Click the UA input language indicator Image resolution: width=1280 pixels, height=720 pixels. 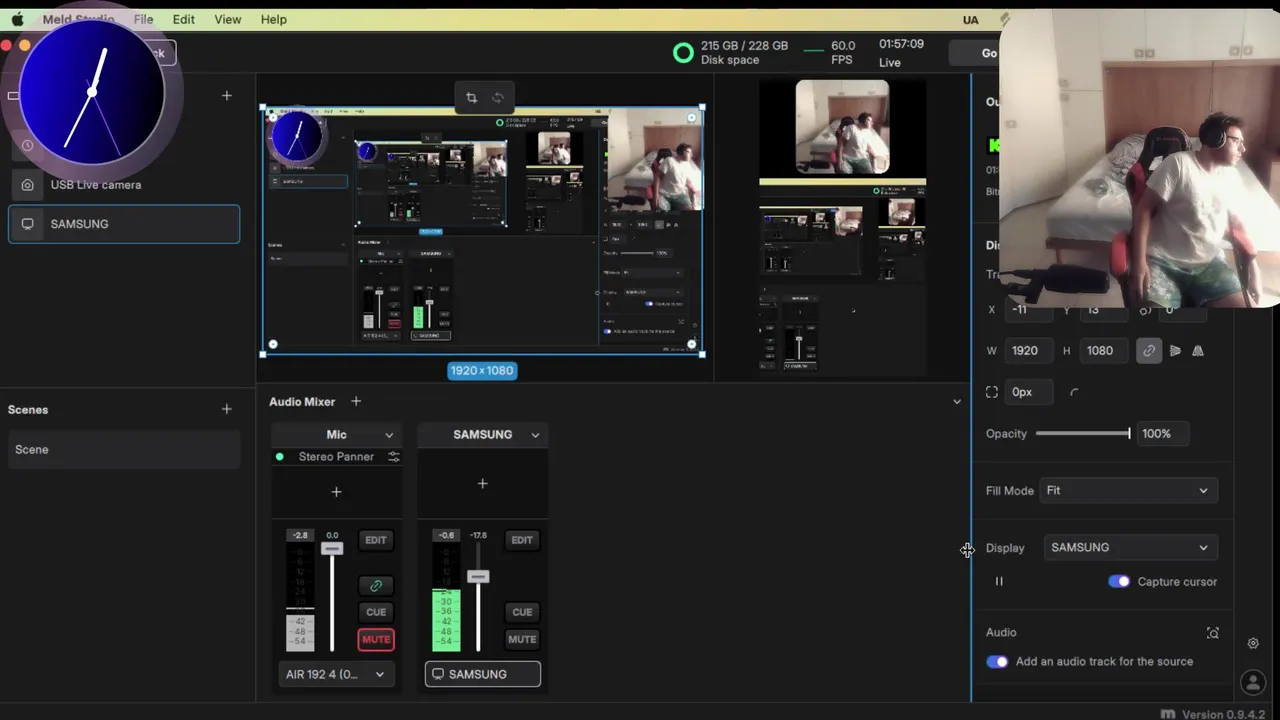(970, 20)
